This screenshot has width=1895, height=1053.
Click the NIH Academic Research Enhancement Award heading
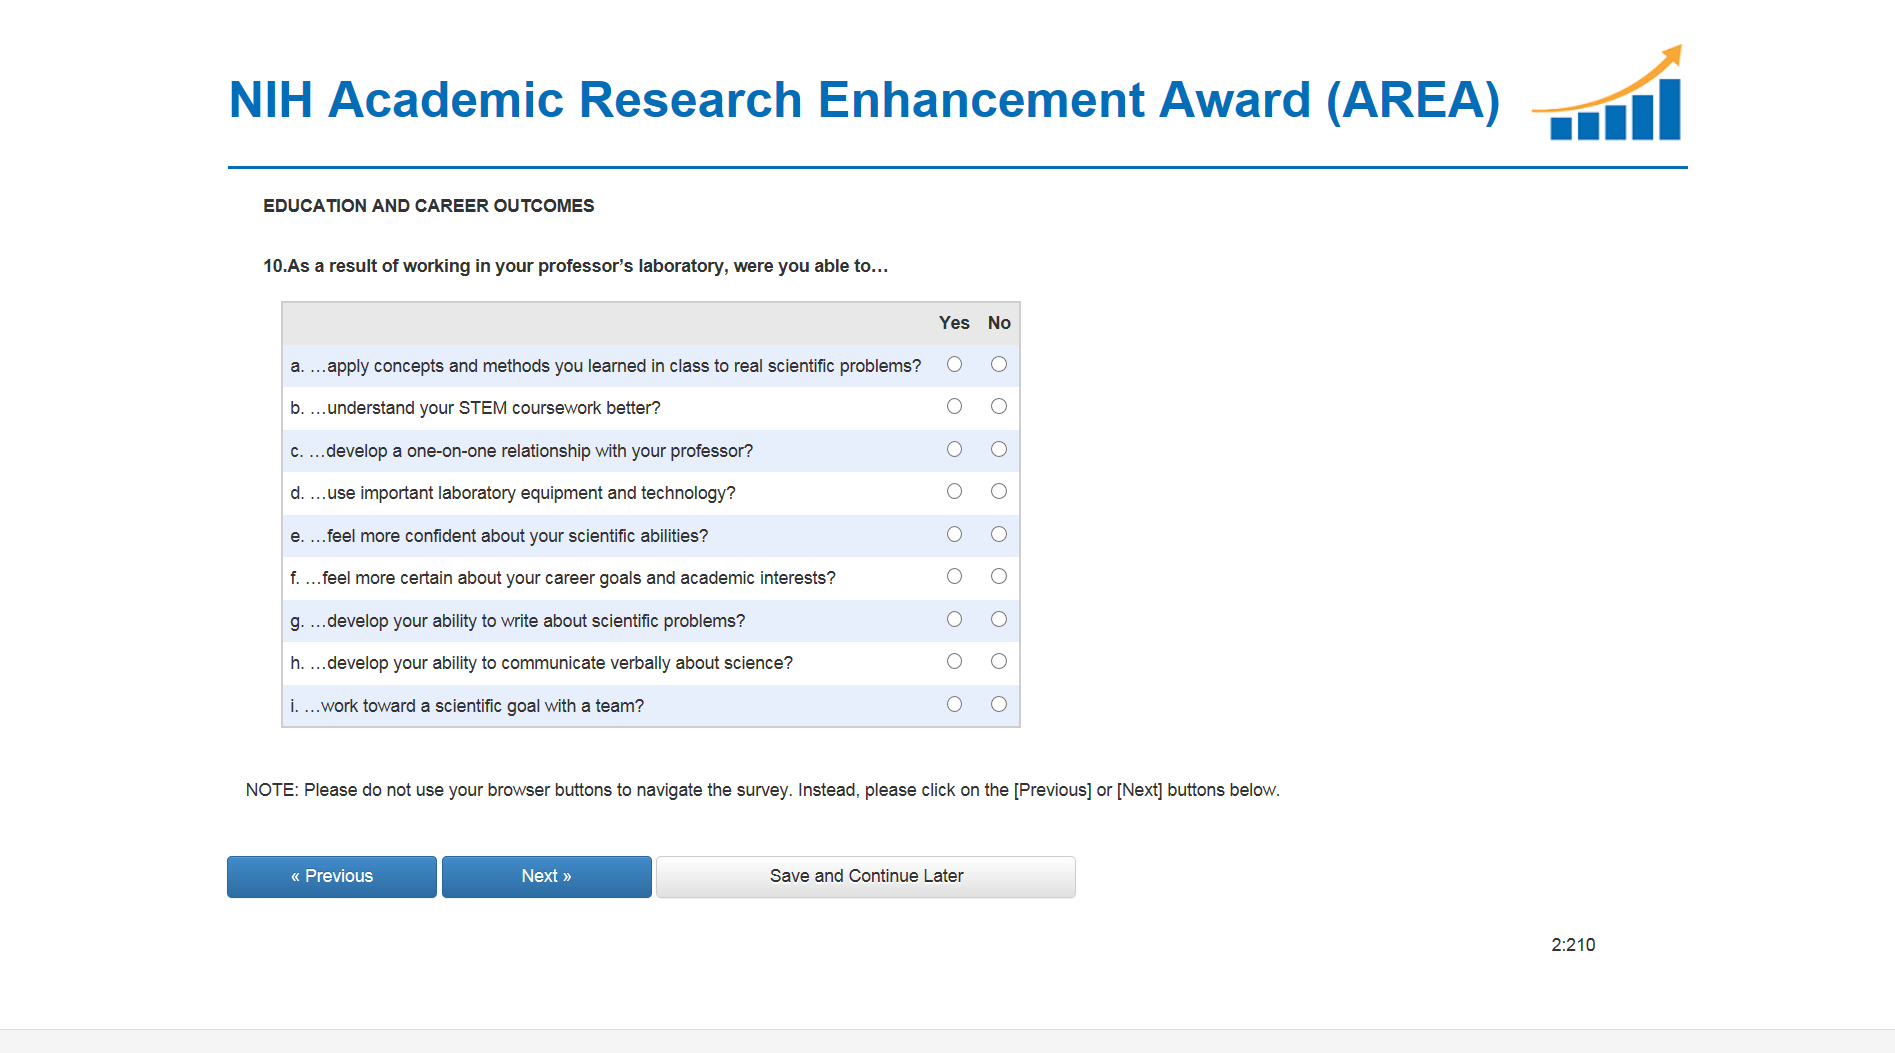(x=864, y=100)
